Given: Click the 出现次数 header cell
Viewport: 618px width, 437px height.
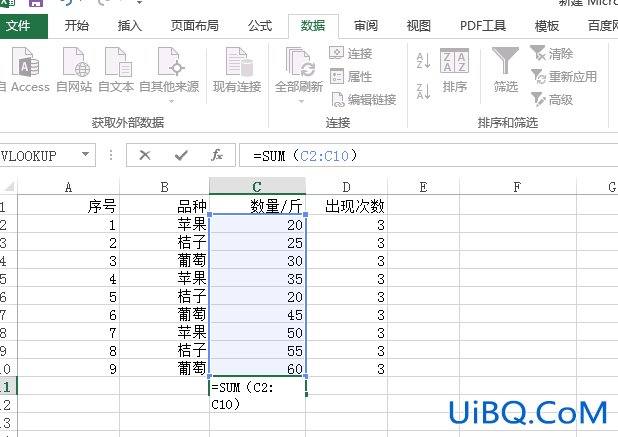Looking at the screenshot, I should click(346, 206).
